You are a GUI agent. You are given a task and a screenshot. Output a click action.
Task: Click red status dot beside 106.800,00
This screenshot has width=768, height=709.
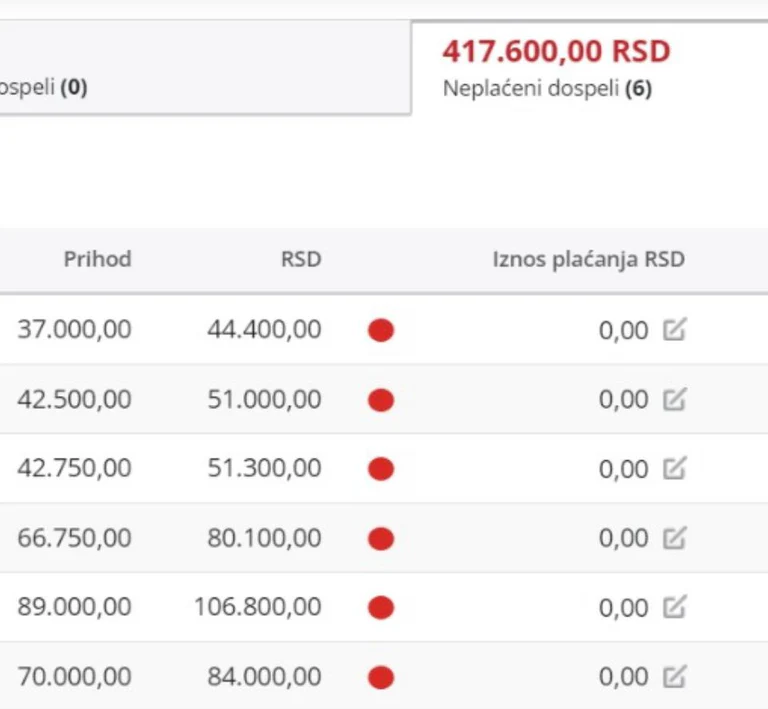point(381,608)
